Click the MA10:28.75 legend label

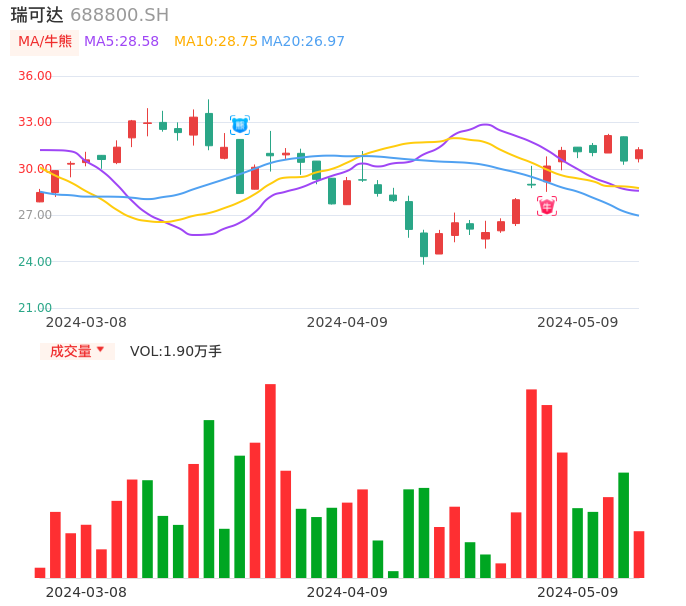(x=216, y=42)
